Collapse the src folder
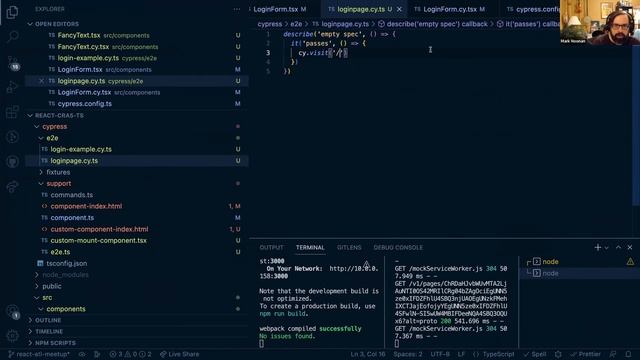This screenshot has width=640, height=360. 47,298
